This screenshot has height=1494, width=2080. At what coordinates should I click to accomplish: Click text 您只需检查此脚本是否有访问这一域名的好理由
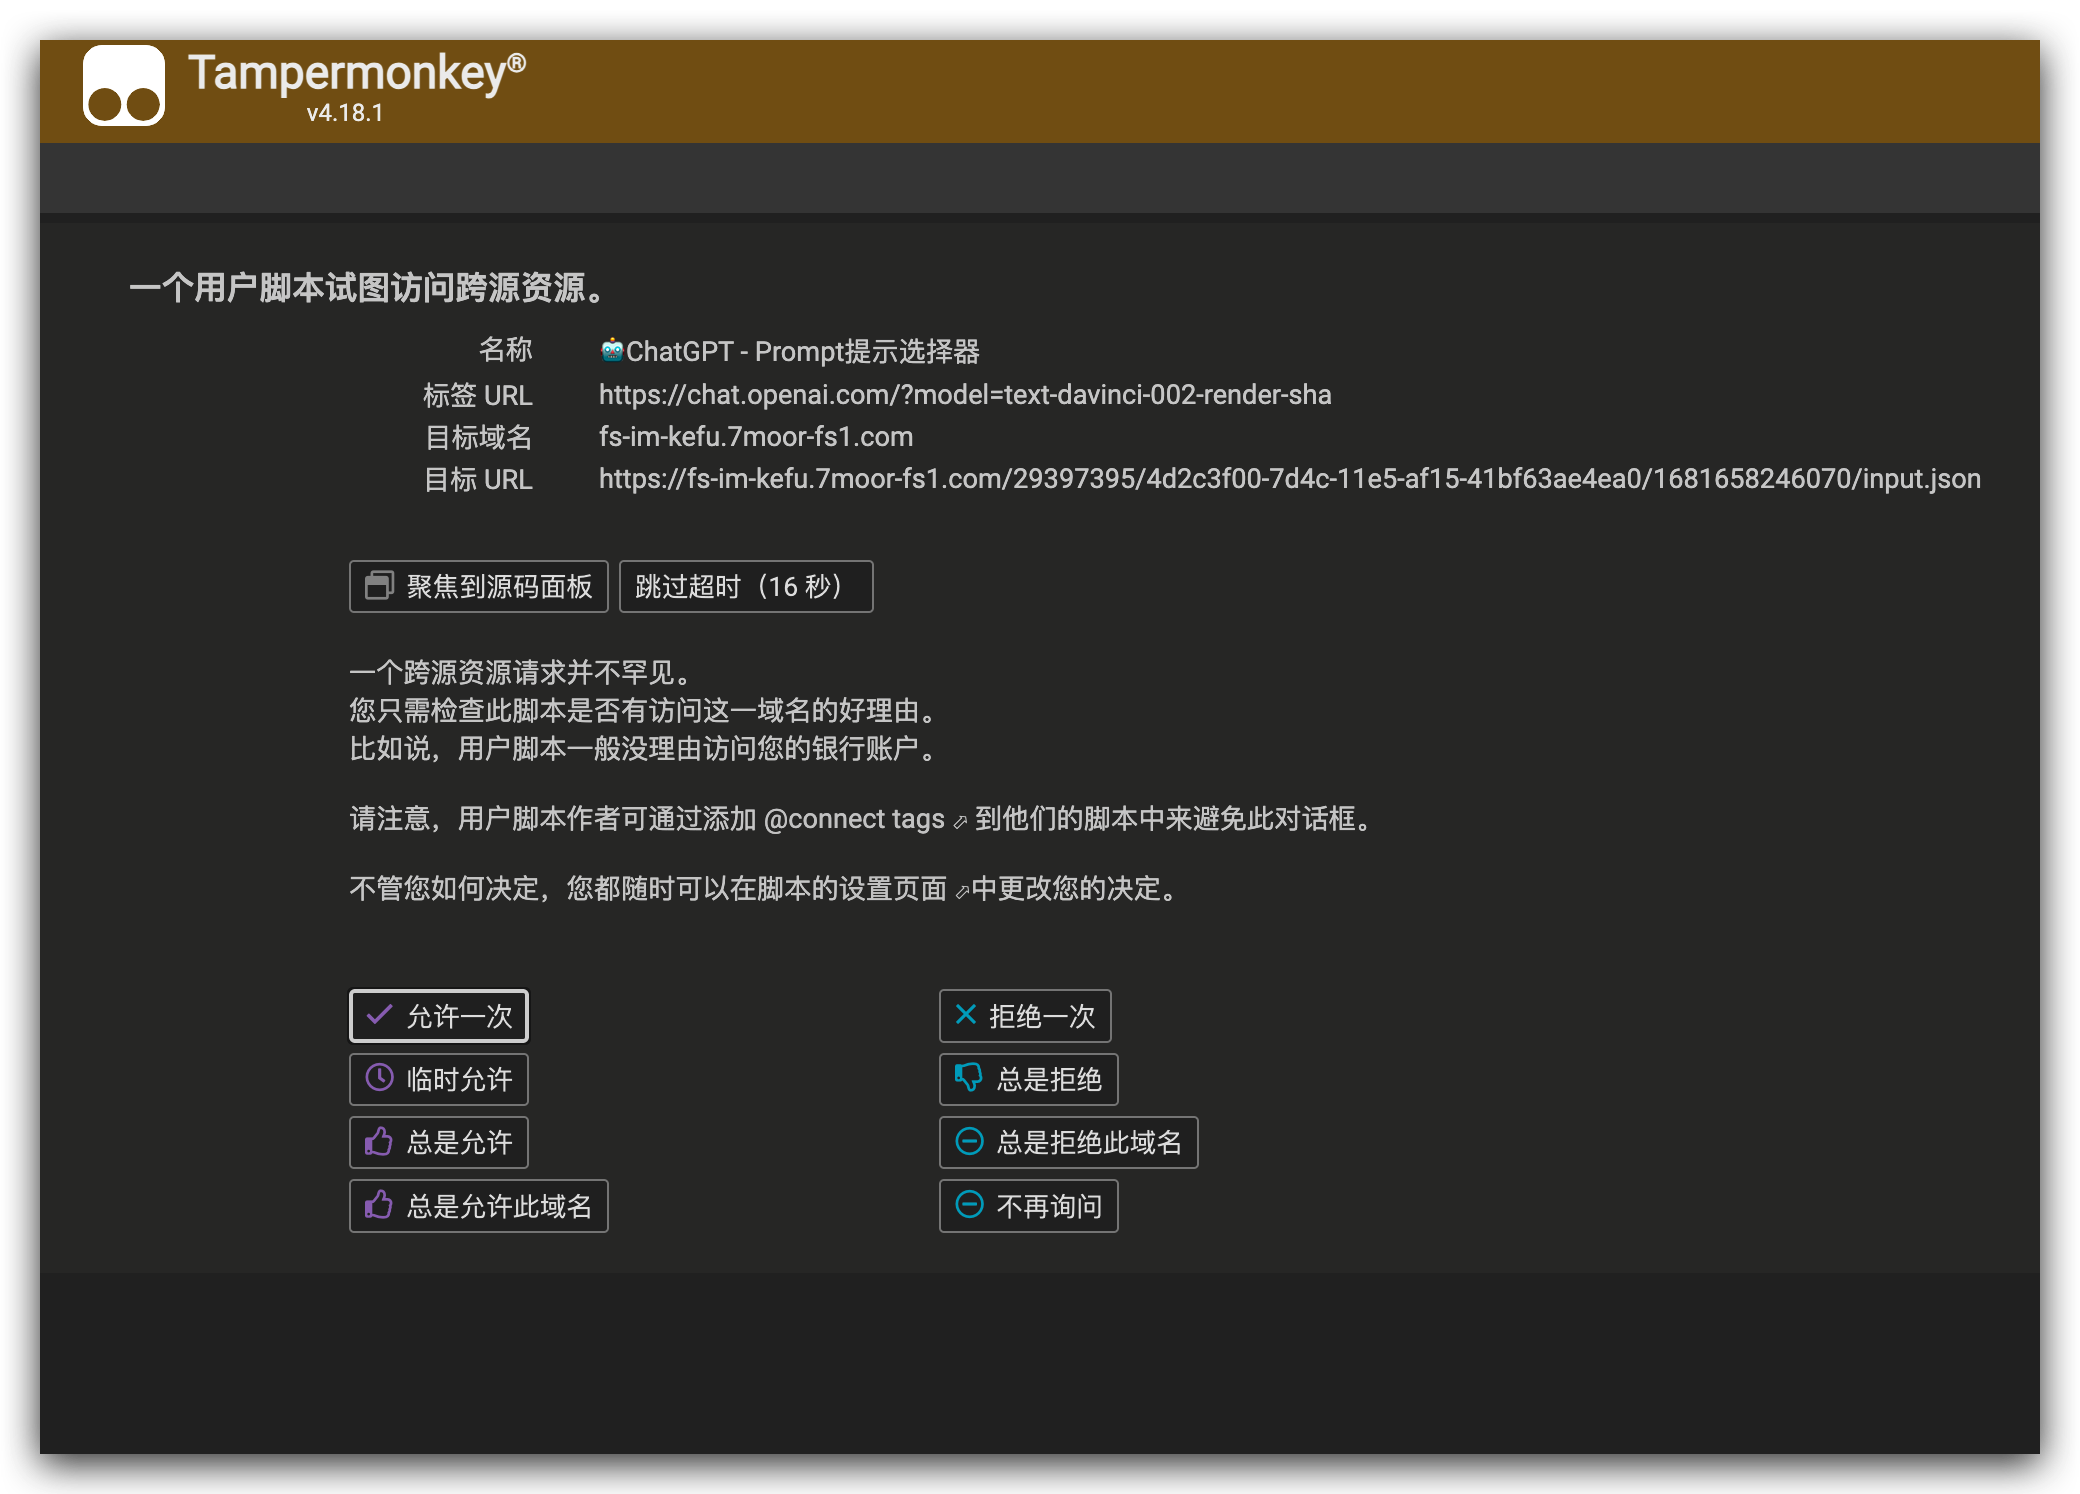644,710
